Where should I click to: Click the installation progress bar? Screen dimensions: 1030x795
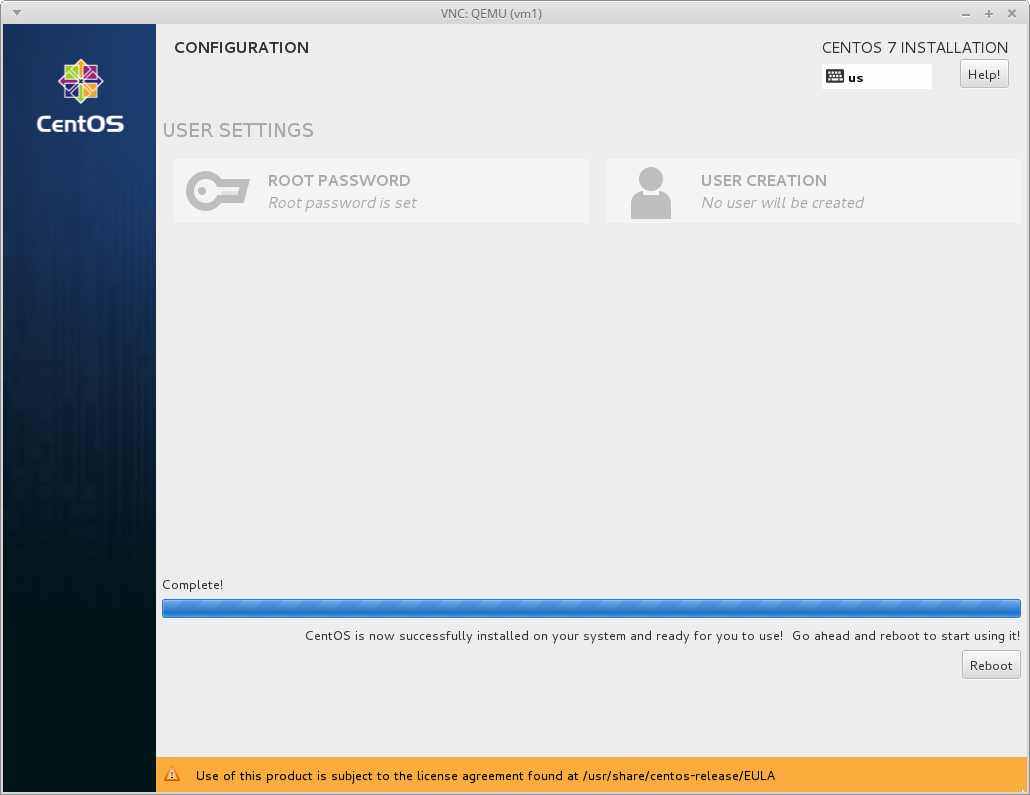point(591,608)
